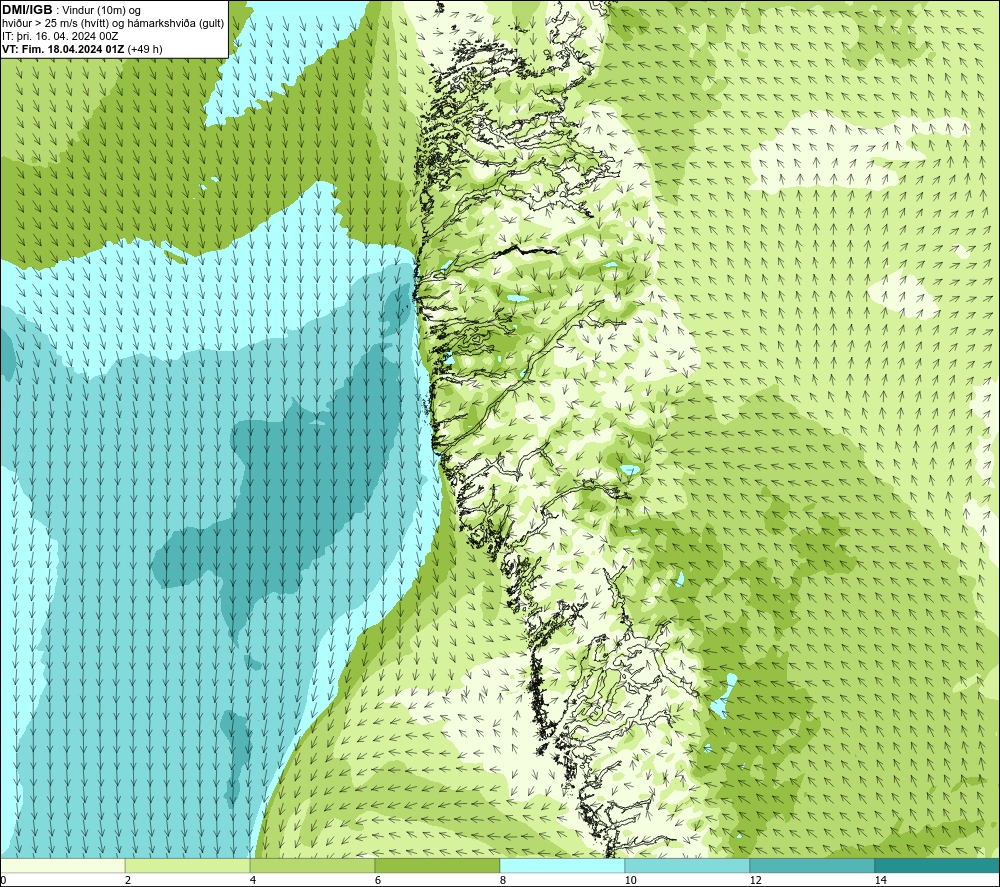Click the '10' label on the color scale
This screenshot has width=1000, height=887.
pyautogui.click(x=630, y=880)
